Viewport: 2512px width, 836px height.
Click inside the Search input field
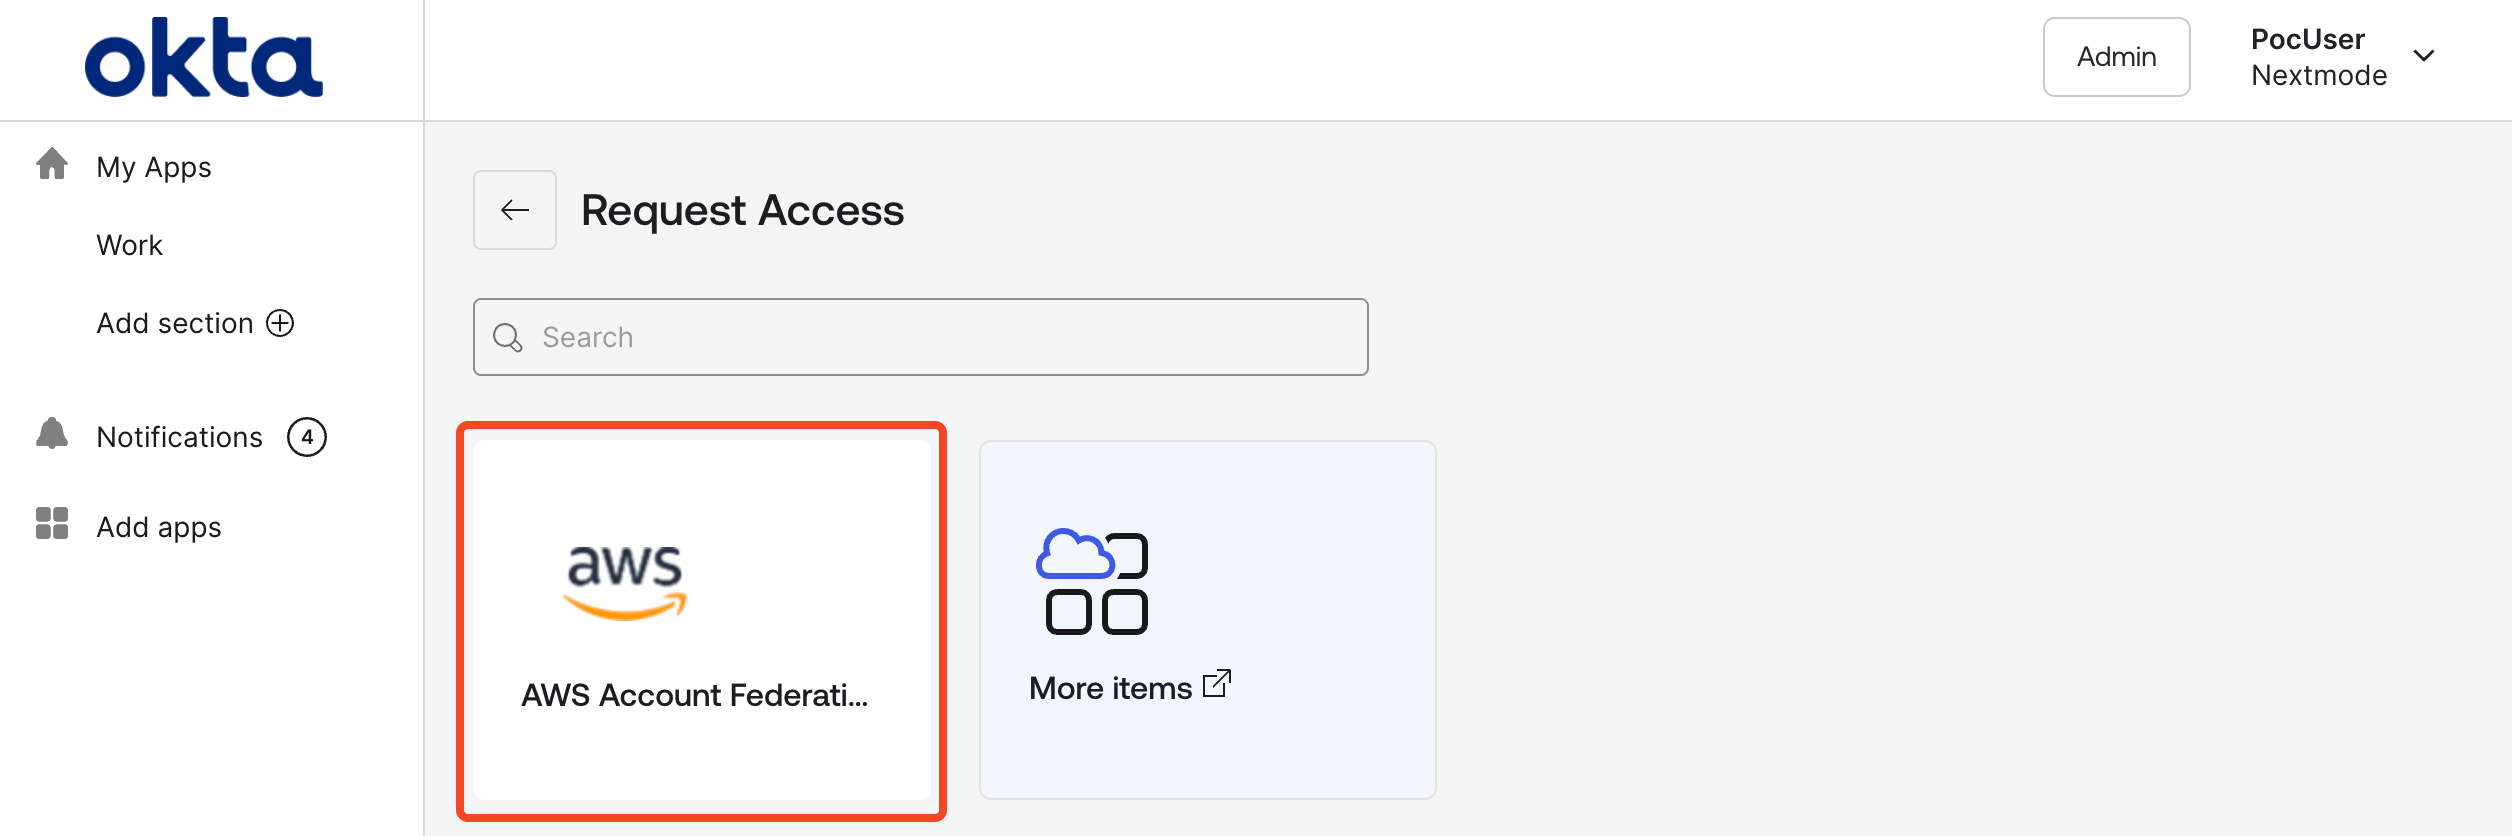coord(920,337)
